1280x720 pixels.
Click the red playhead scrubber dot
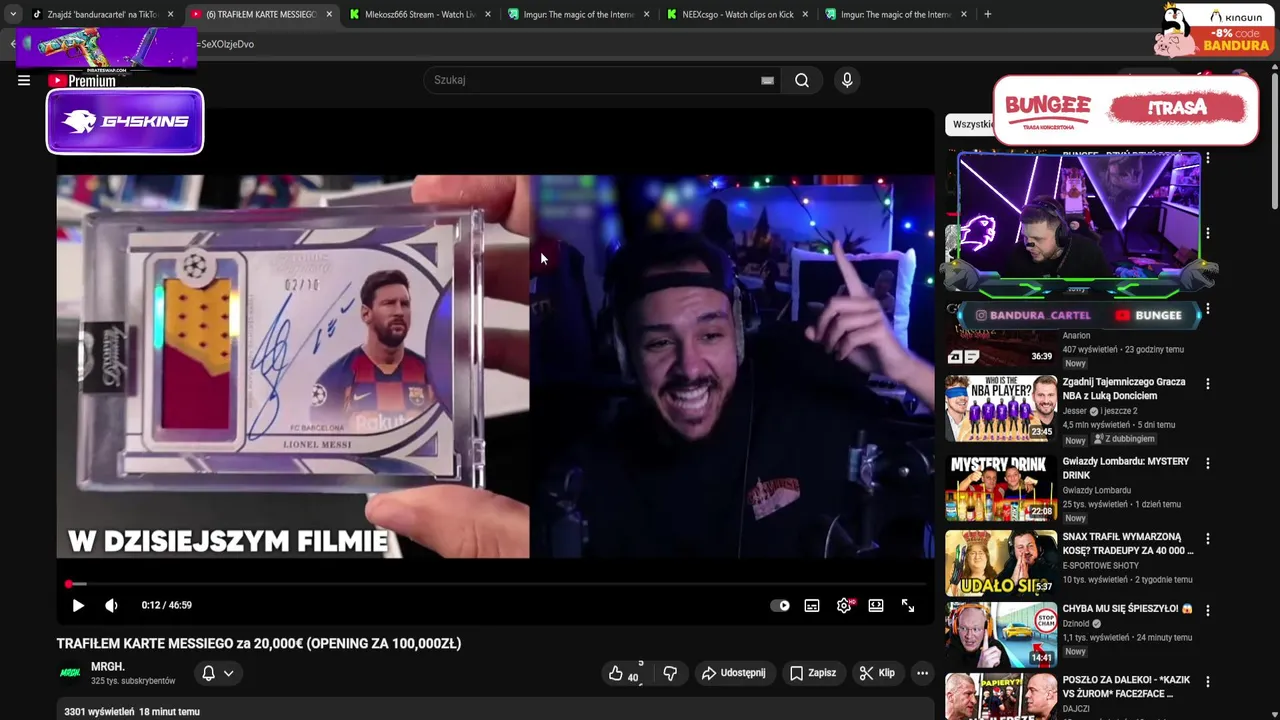tap(69, 584)
